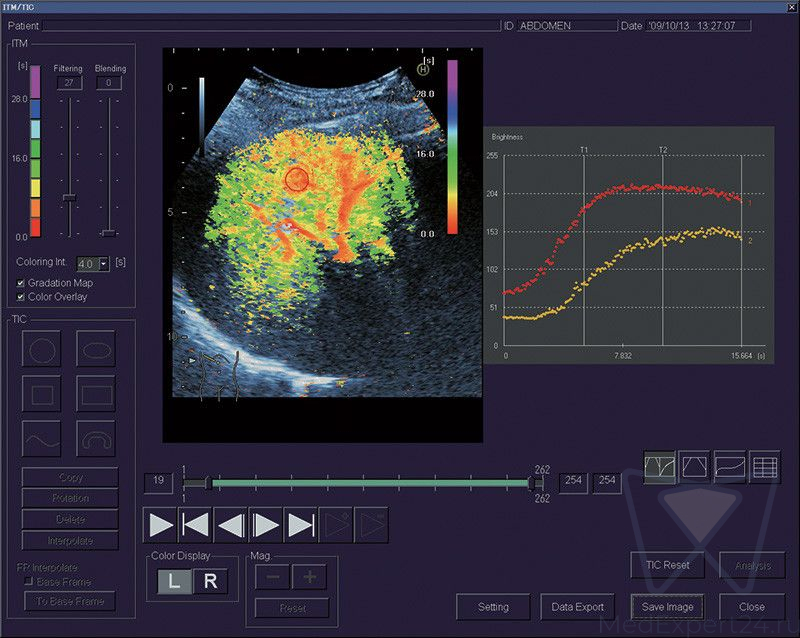Click the current frame number box showing 19
The height and width of the screenshot is (638, 800).
pos(159,483)
